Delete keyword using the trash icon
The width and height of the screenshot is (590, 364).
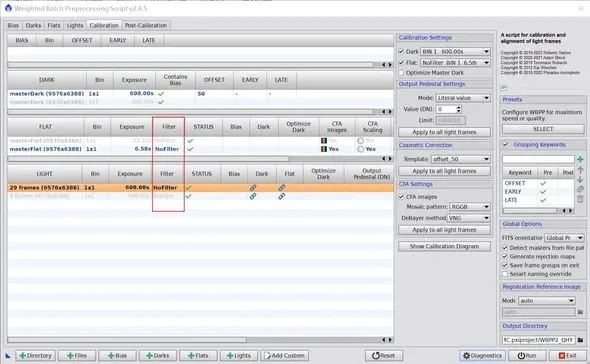click(580, 199)
